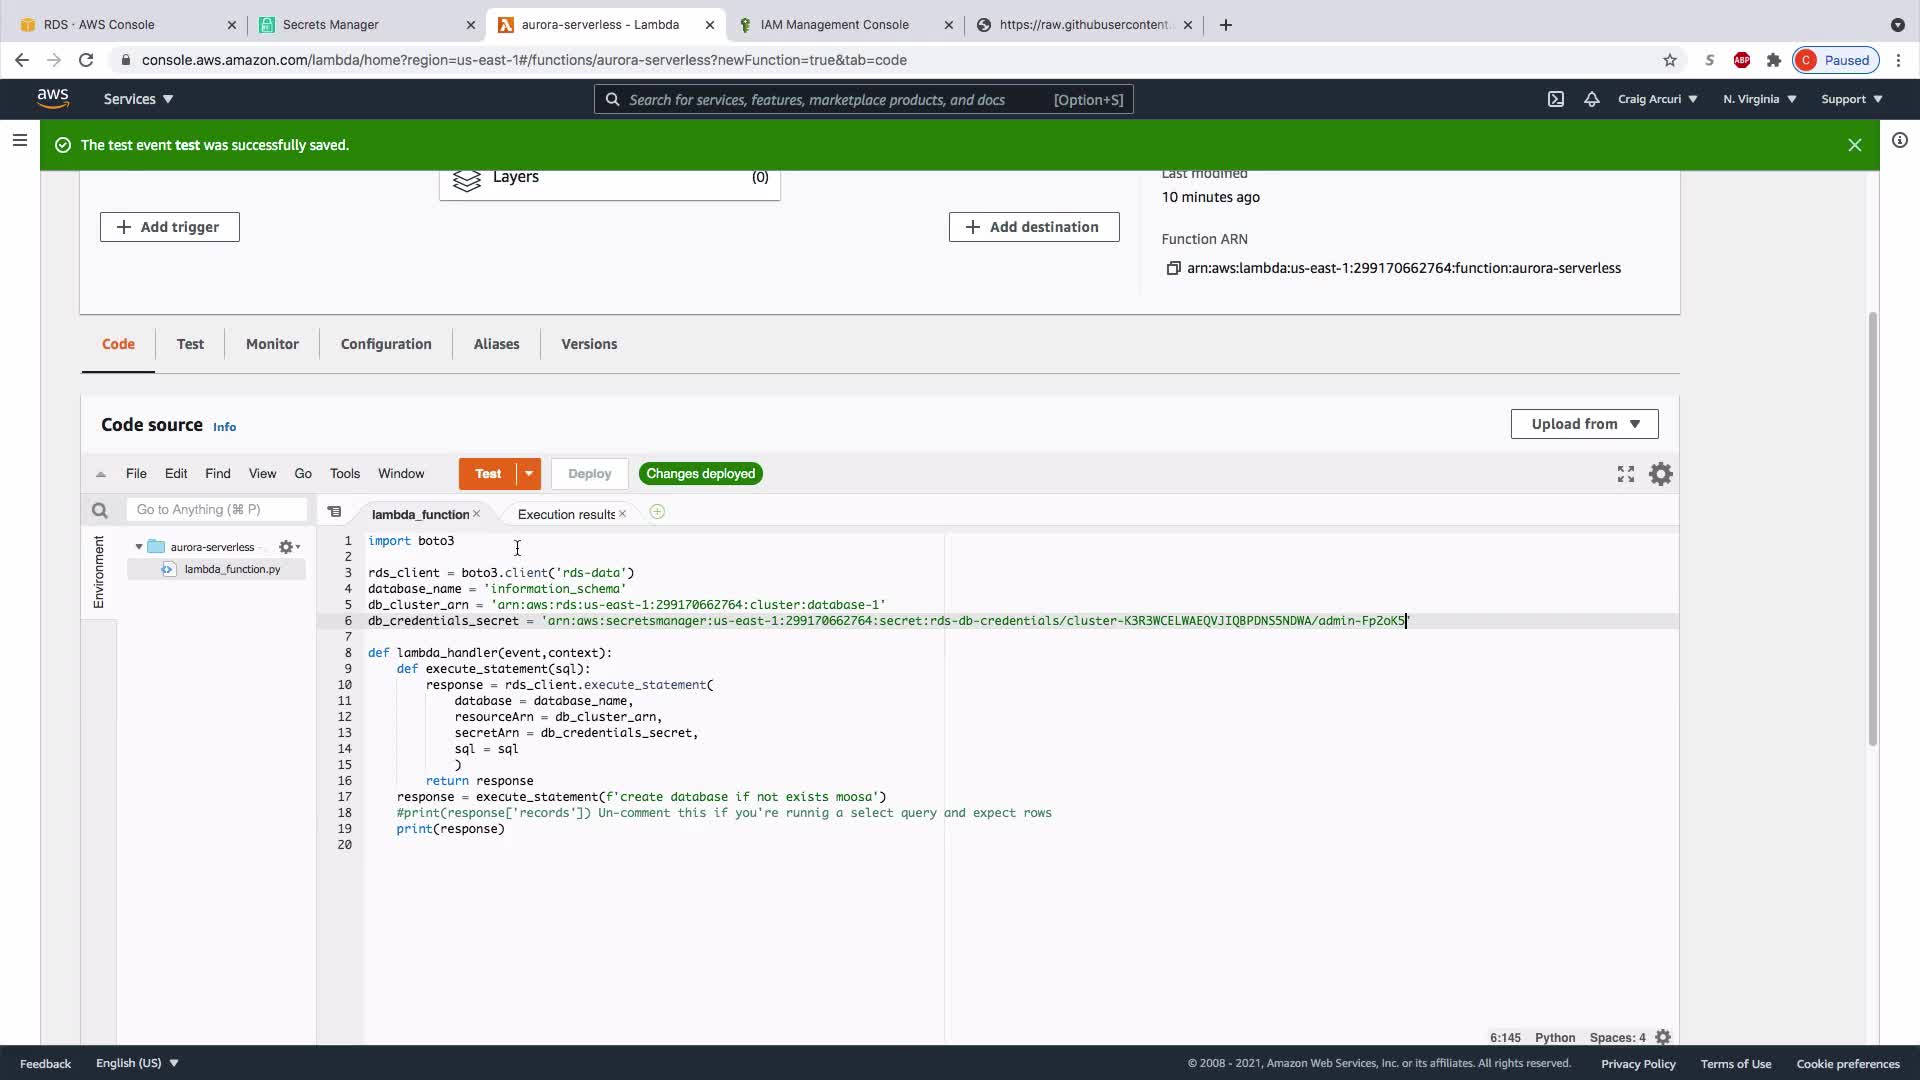This screenshot has width=1920, height=1080.
Task: Open the Upload from dropdown
Action: point(1584,424)
